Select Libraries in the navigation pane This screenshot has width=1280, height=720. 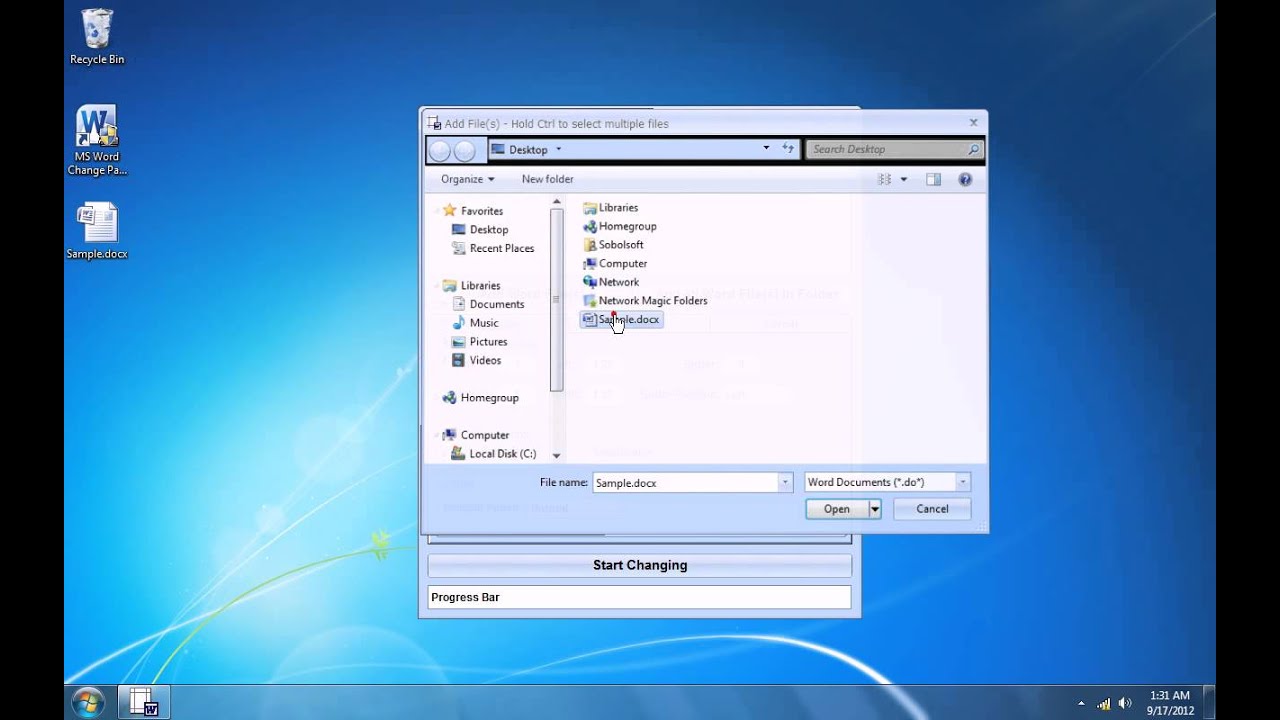coord(470,286)
